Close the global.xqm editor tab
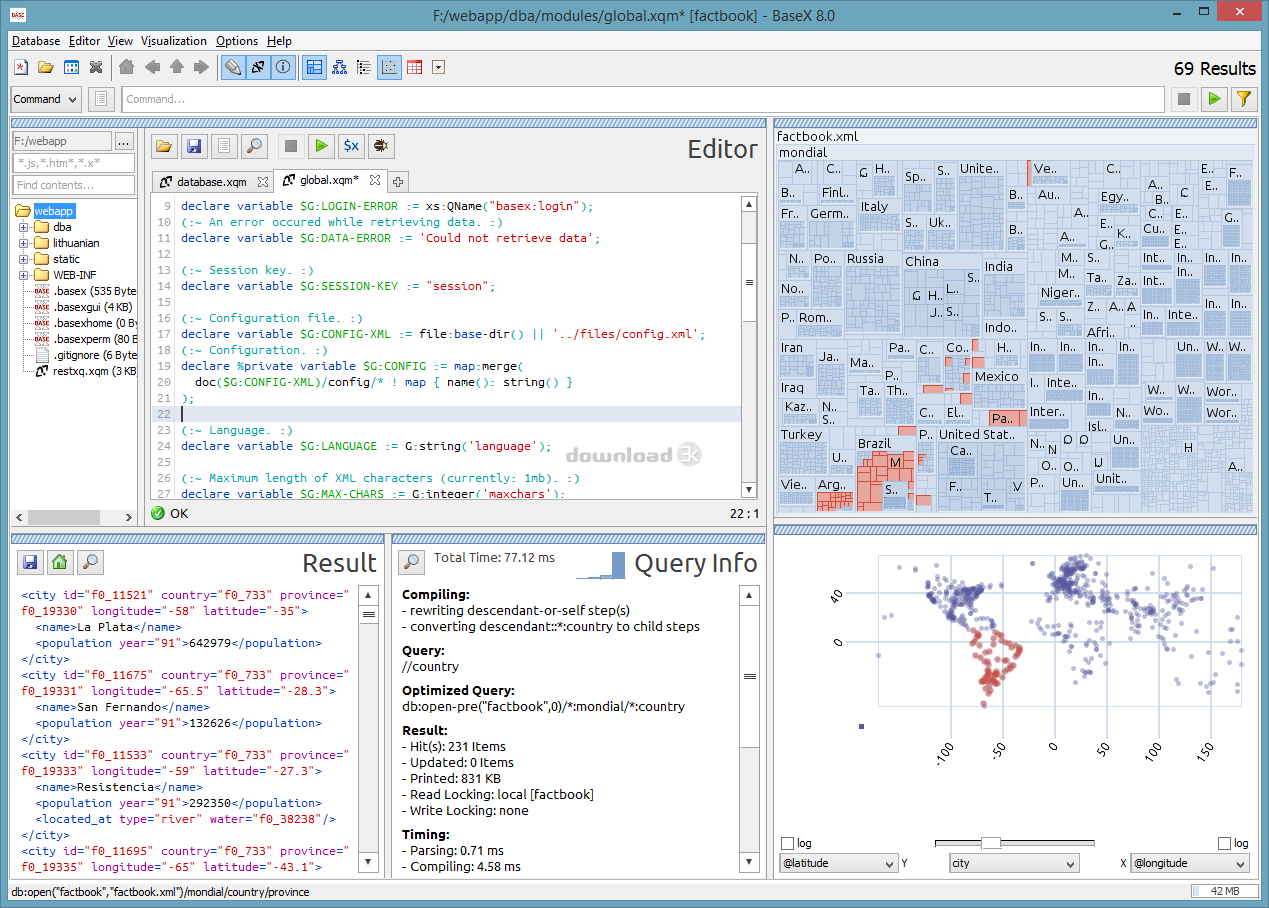The width and height of the screenshot is (1269, 908). [374, 181]
